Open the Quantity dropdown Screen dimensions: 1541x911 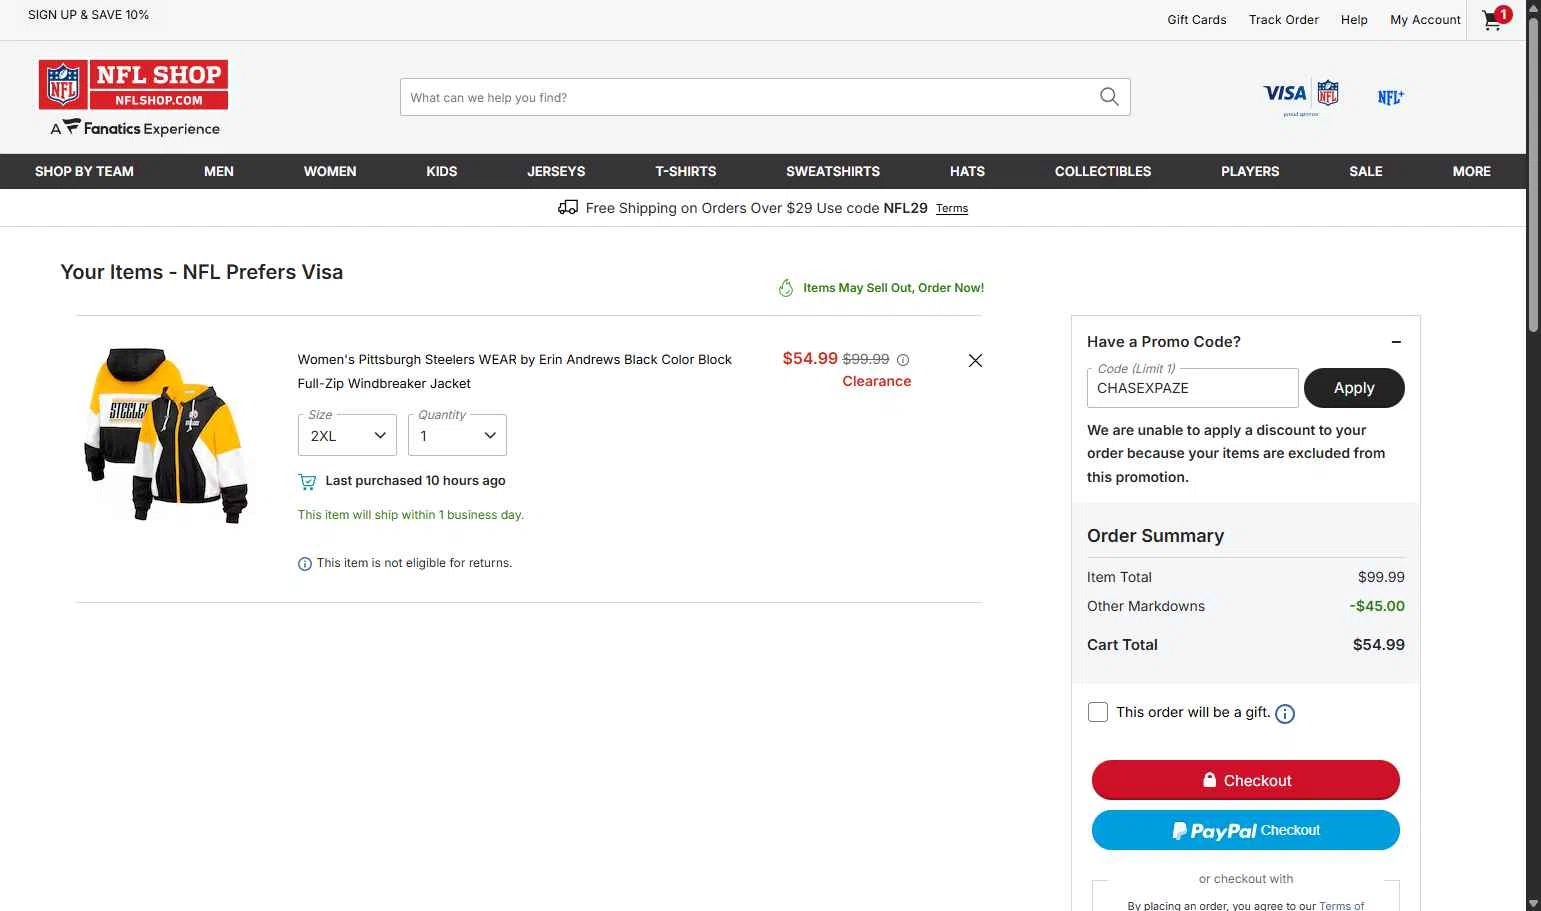coord(457,436)
